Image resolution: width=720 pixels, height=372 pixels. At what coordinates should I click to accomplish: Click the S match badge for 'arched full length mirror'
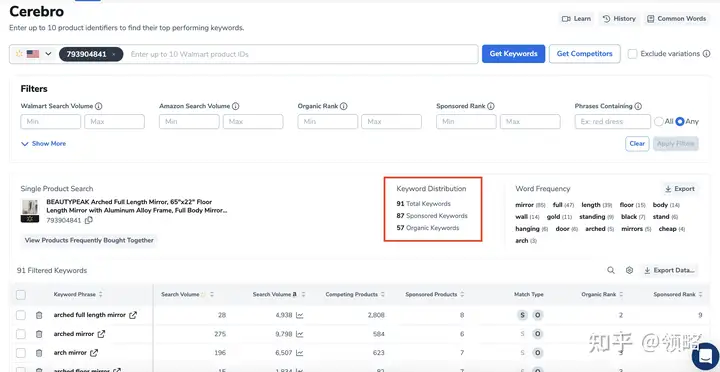pos(522,315)
